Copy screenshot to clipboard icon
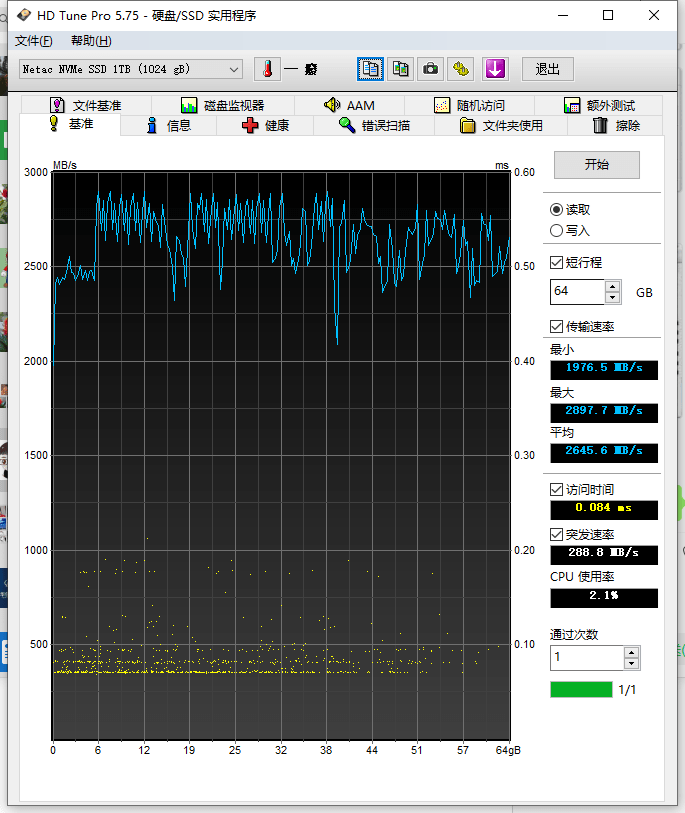Viewport: 685px width, 813px height. [x=400, y=69]
